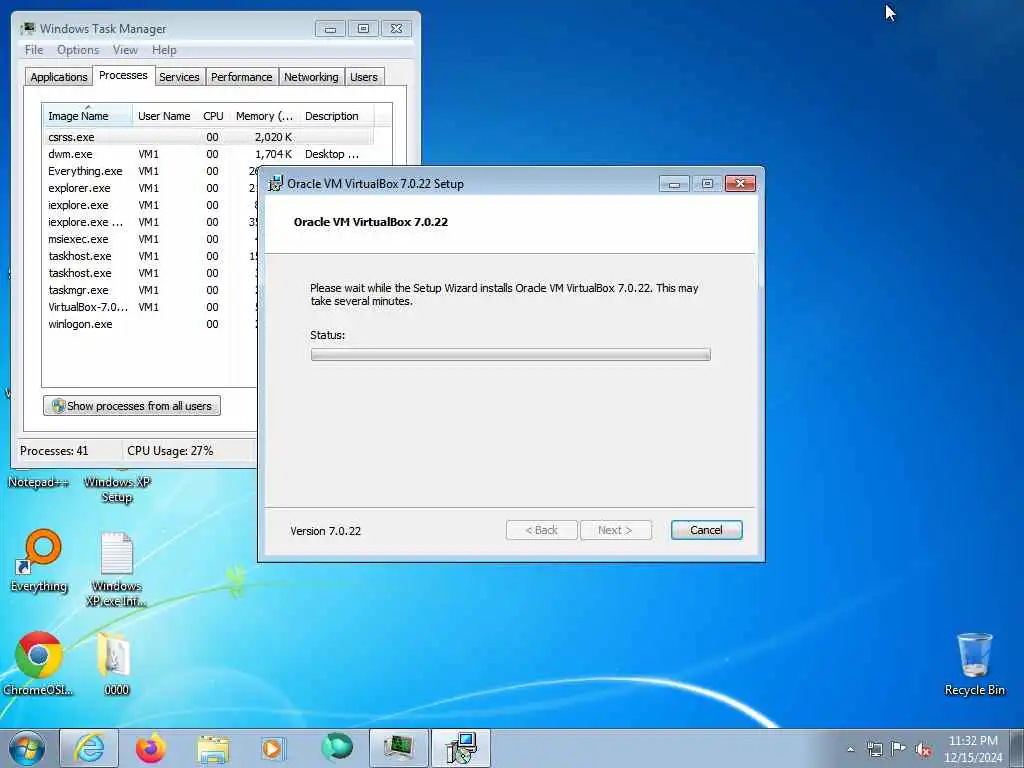
Task: Open Task Manager View menu
Action: point(125,50)
